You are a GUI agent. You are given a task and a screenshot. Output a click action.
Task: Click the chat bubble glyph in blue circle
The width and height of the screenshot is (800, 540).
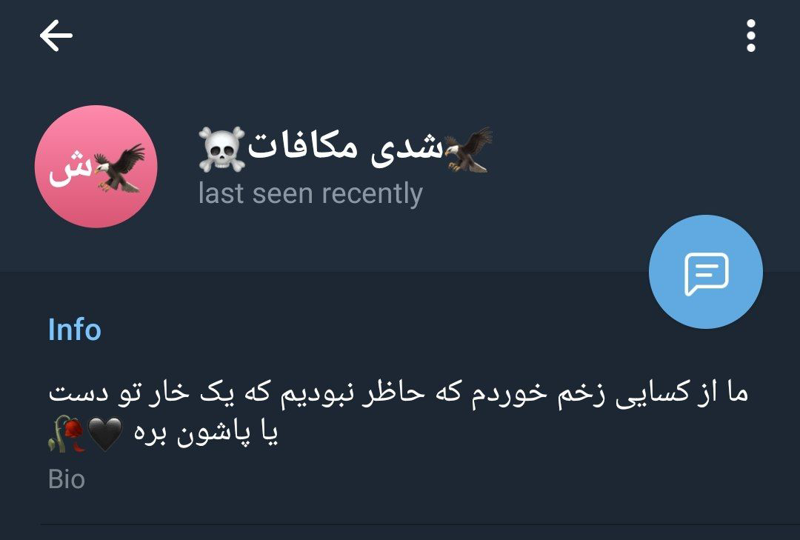point(706,274)
